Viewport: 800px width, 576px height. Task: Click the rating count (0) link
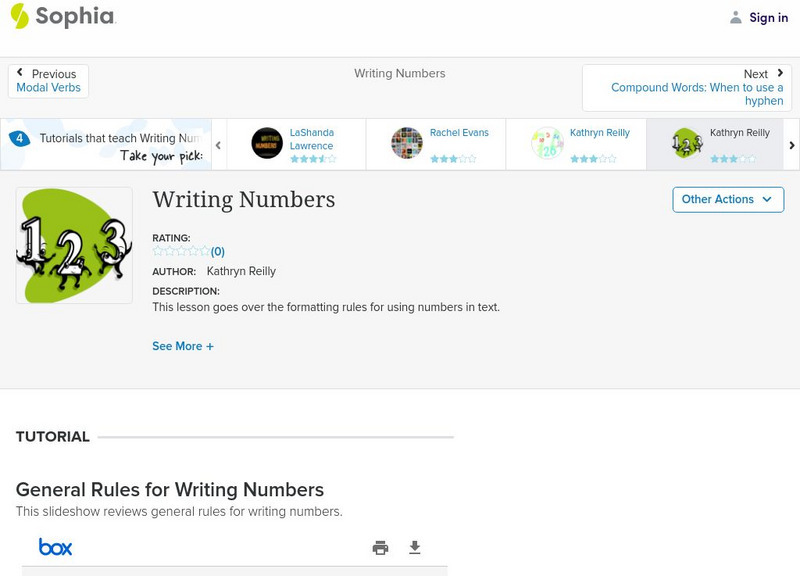(218, 252)
